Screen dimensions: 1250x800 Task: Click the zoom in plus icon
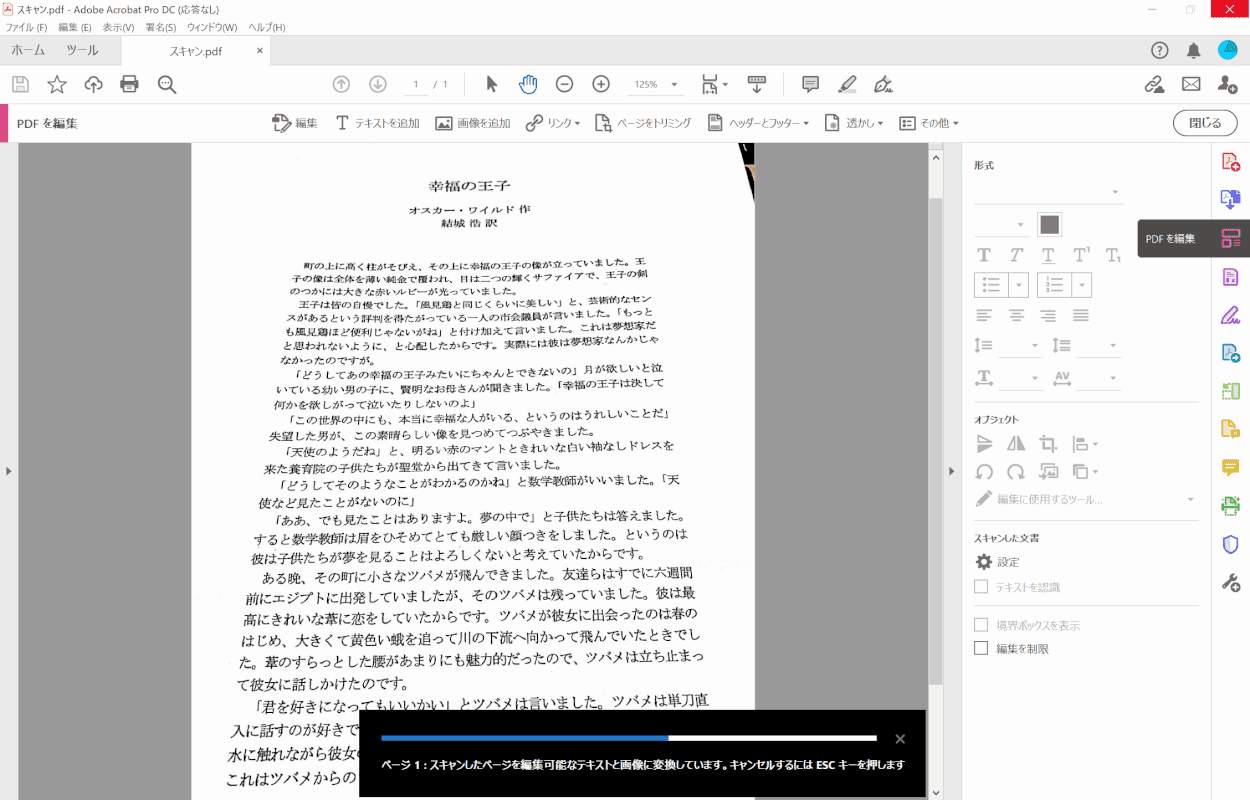tap(601, 84)
